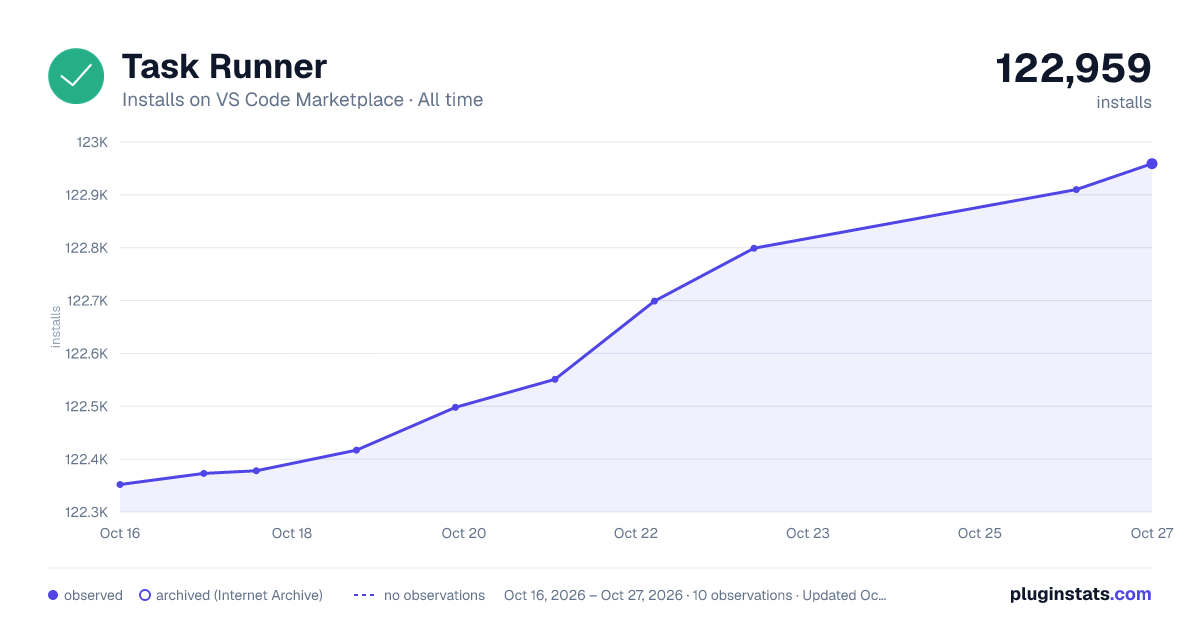Click the 122.3K y-axis label
The width and height of the screenshot is (1200, 630).
[87, 513]
